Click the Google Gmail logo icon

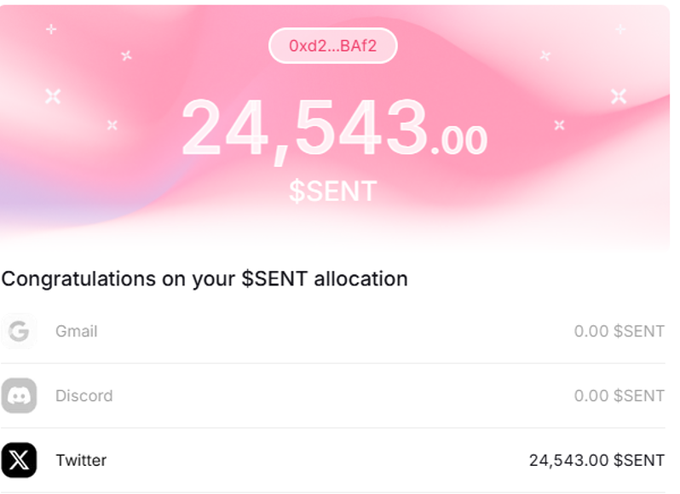(19, 331)
